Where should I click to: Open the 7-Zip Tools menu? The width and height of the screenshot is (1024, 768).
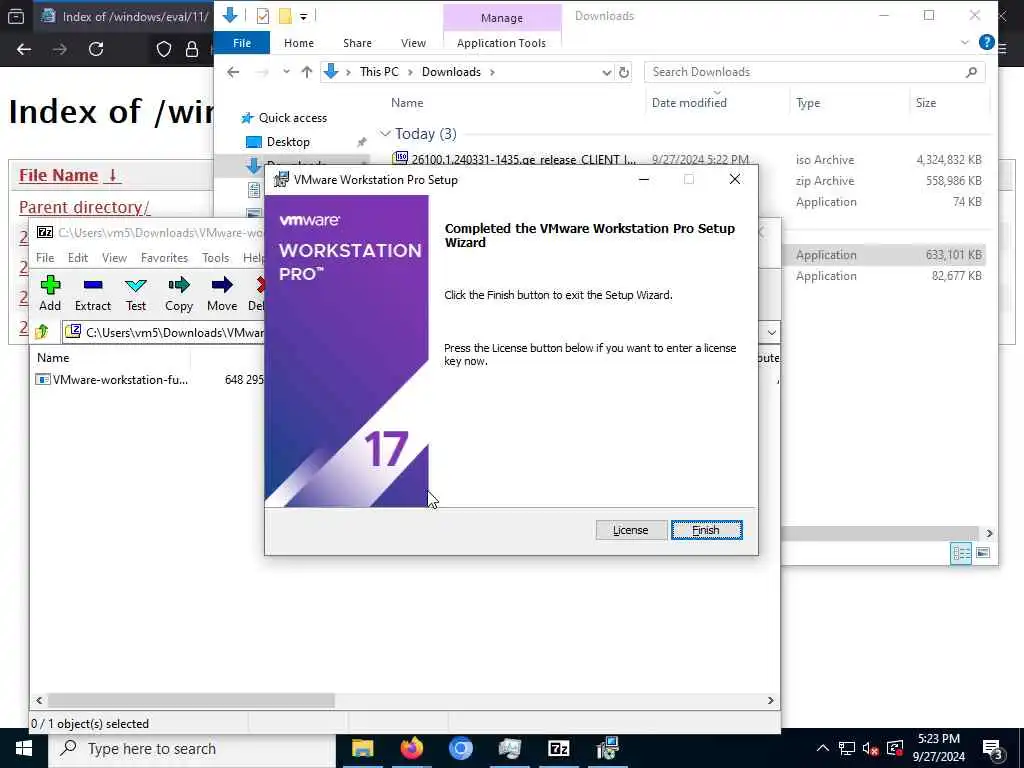tap(216, 257)
